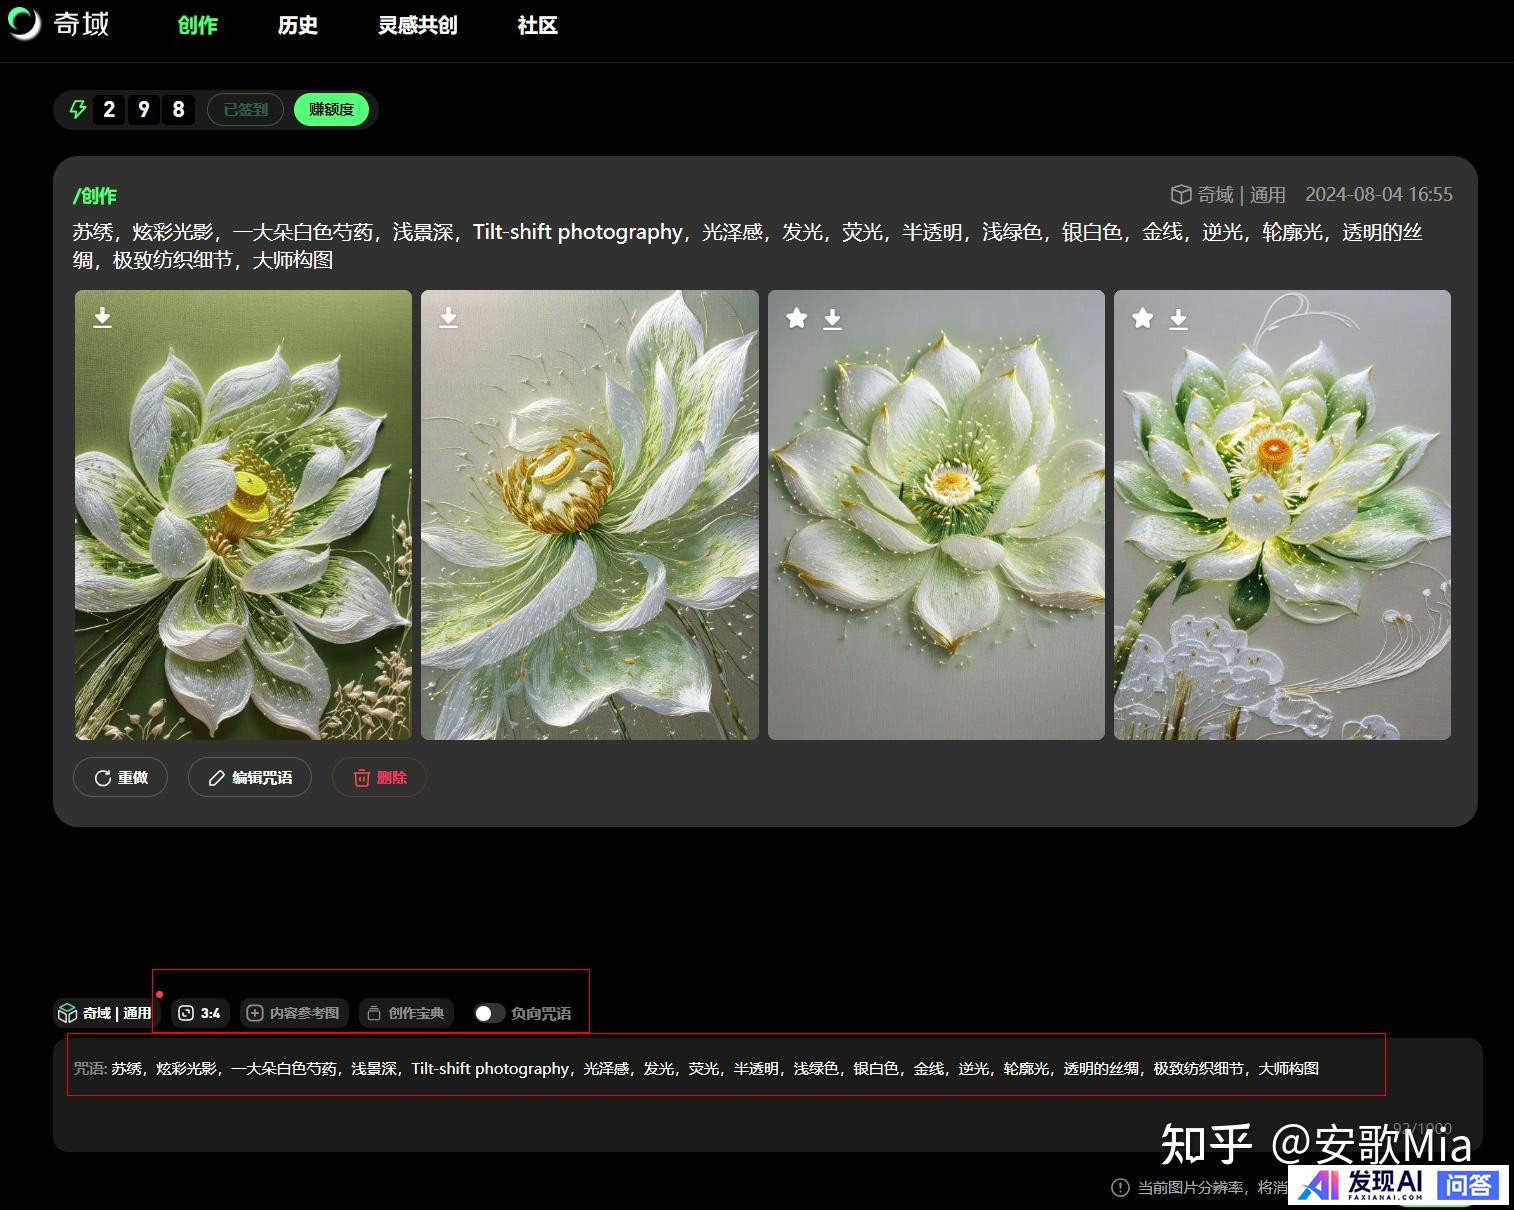The width and height of the screenshot is (1514, 1210).
Task: Open the 奇域 | 通用 model selector
Action: tap(105, 1013)
